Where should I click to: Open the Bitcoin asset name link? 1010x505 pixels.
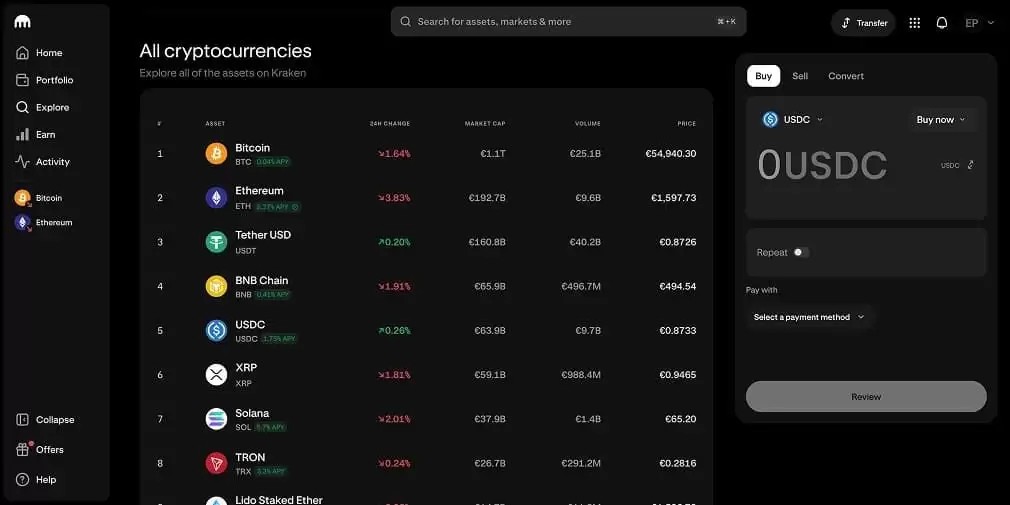click(x=252, y=148)
